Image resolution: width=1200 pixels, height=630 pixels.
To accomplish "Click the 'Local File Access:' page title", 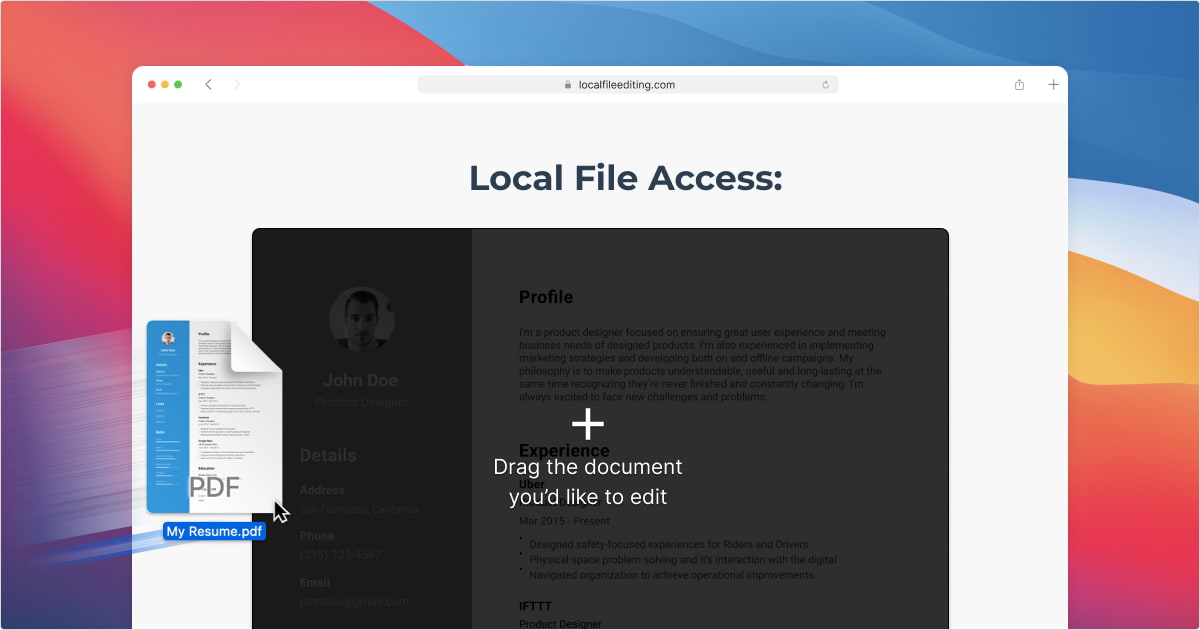I will pos(625,177).
